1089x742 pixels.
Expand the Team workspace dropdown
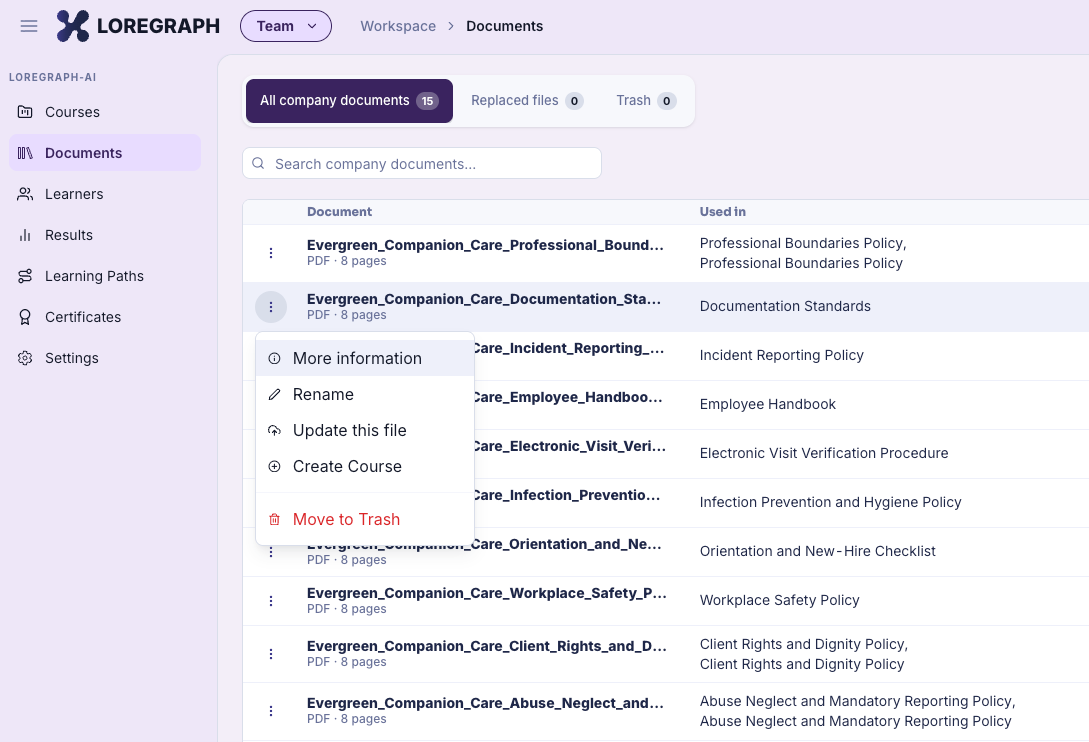tap(285, 26)
